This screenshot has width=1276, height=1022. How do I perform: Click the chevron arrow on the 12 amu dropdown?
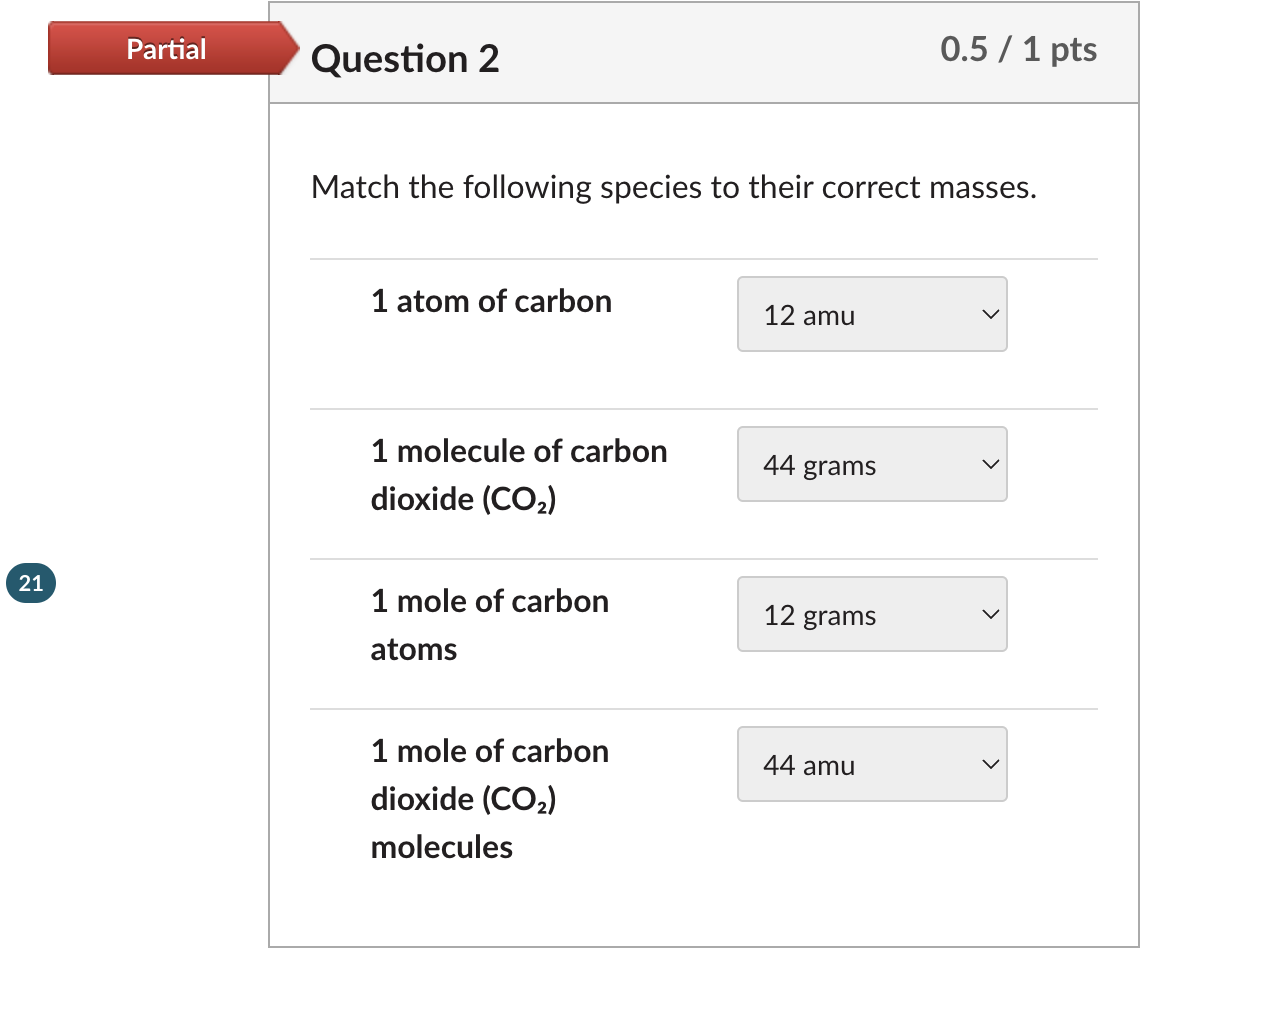(x=990, y=314)
